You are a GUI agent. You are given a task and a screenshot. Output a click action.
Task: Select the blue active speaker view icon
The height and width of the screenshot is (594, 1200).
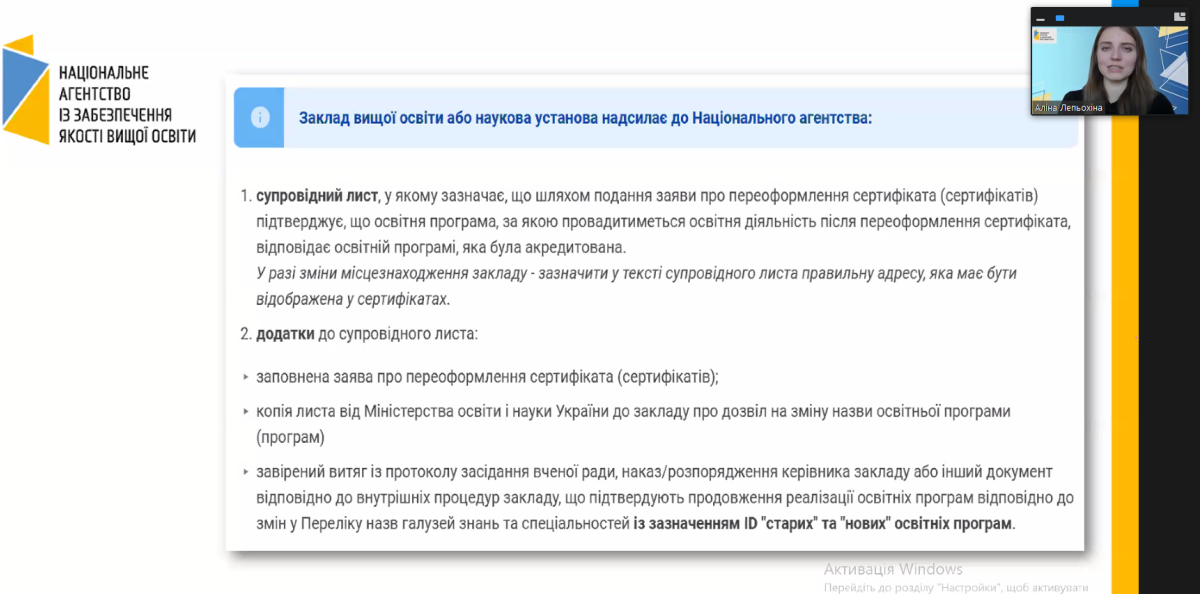coord(1060,18)
